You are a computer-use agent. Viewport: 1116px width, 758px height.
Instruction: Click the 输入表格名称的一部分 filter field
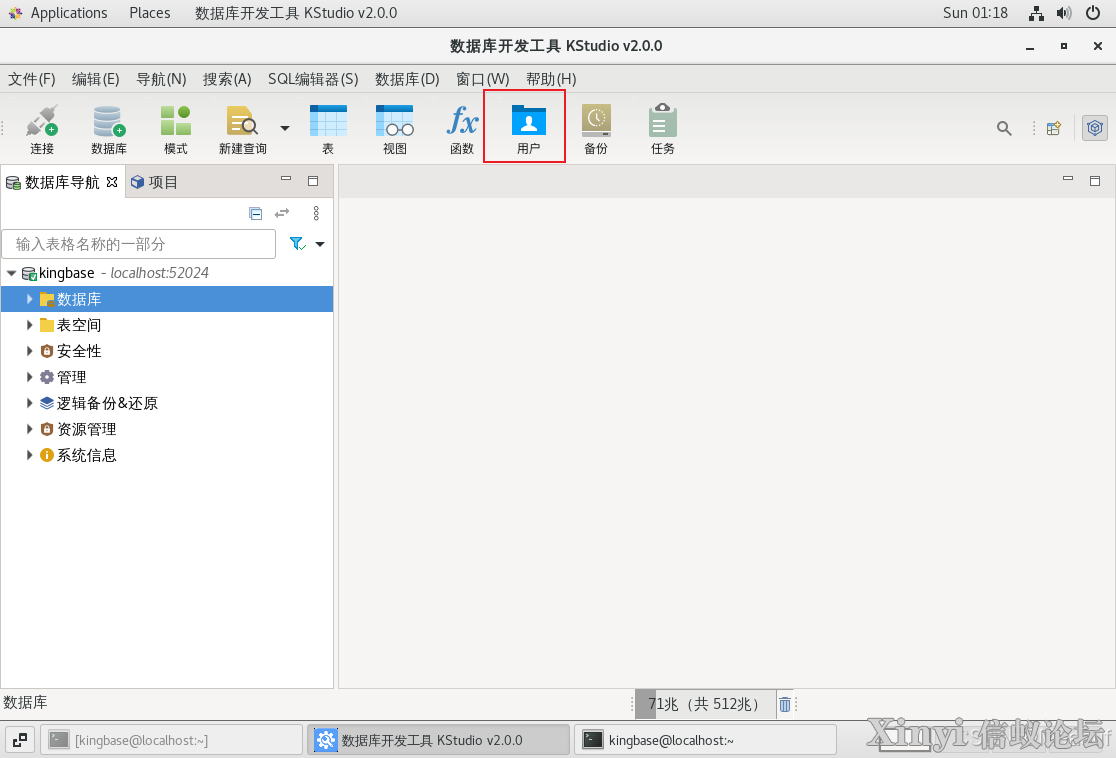(139, 244)
